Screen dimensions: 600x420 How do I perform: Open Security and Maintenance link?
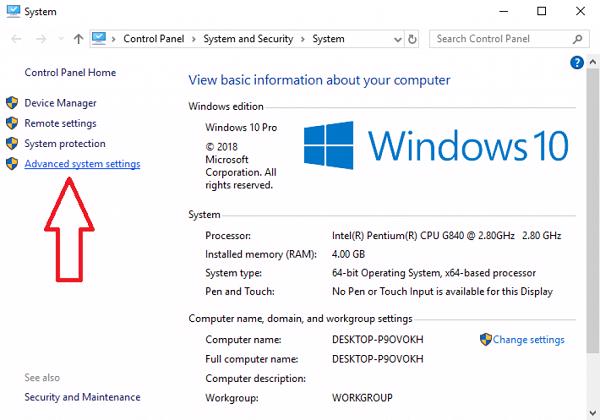(82, 397)
